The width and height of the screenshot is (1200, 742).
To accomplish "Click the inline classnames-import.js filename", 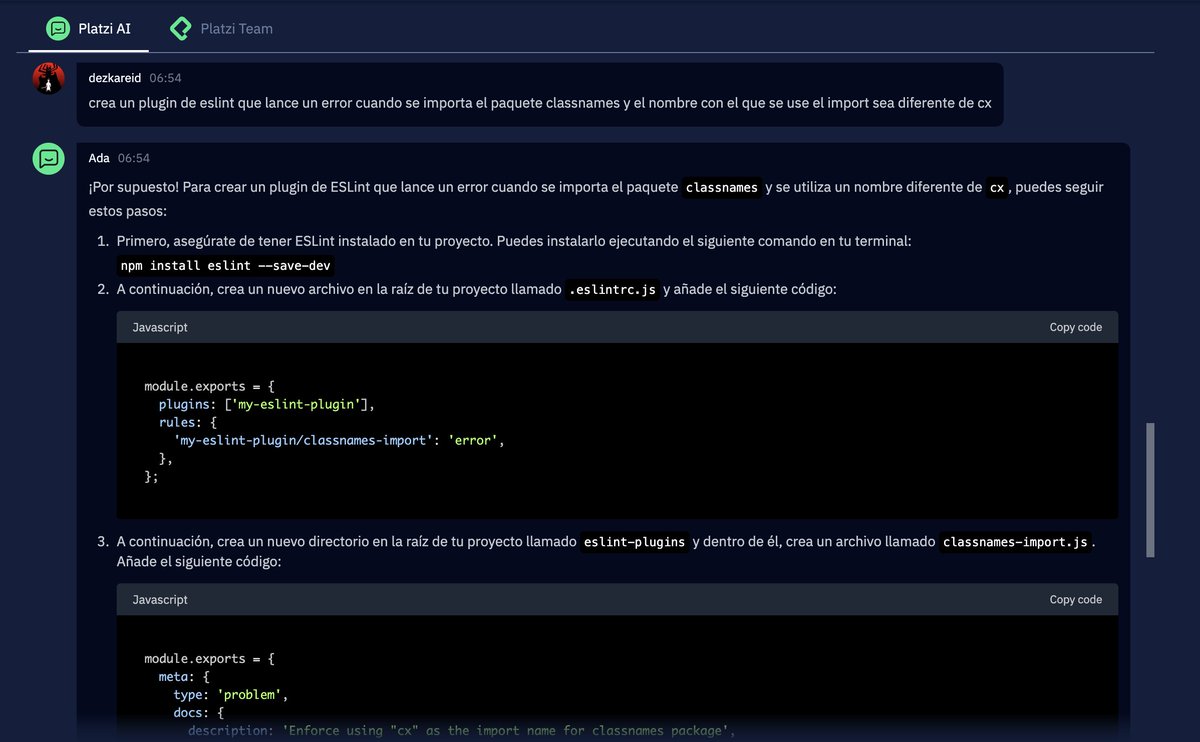I will click(x=1015, y=542).
